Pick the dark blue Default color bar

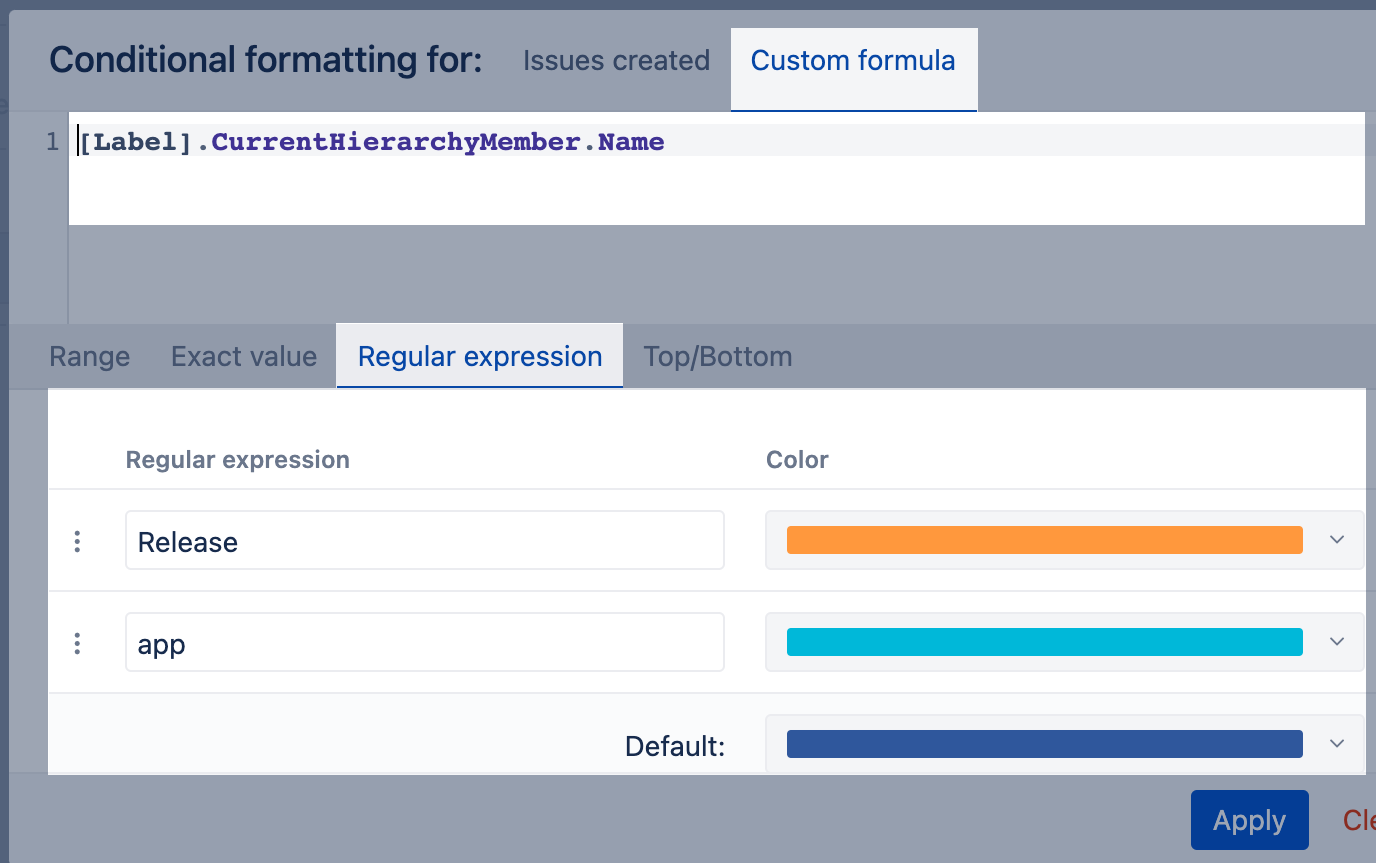[1044, 744]
